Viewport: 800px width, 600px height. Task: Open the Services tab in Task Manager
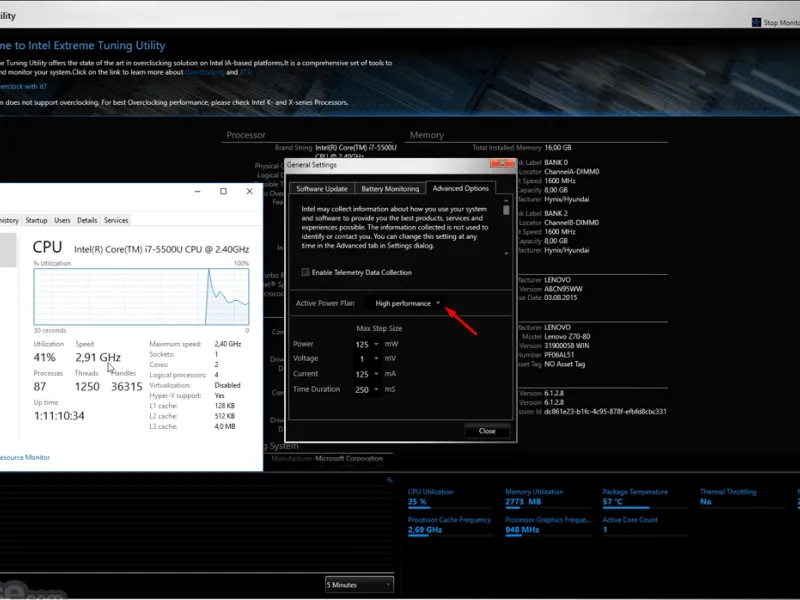tap(116, 220)
